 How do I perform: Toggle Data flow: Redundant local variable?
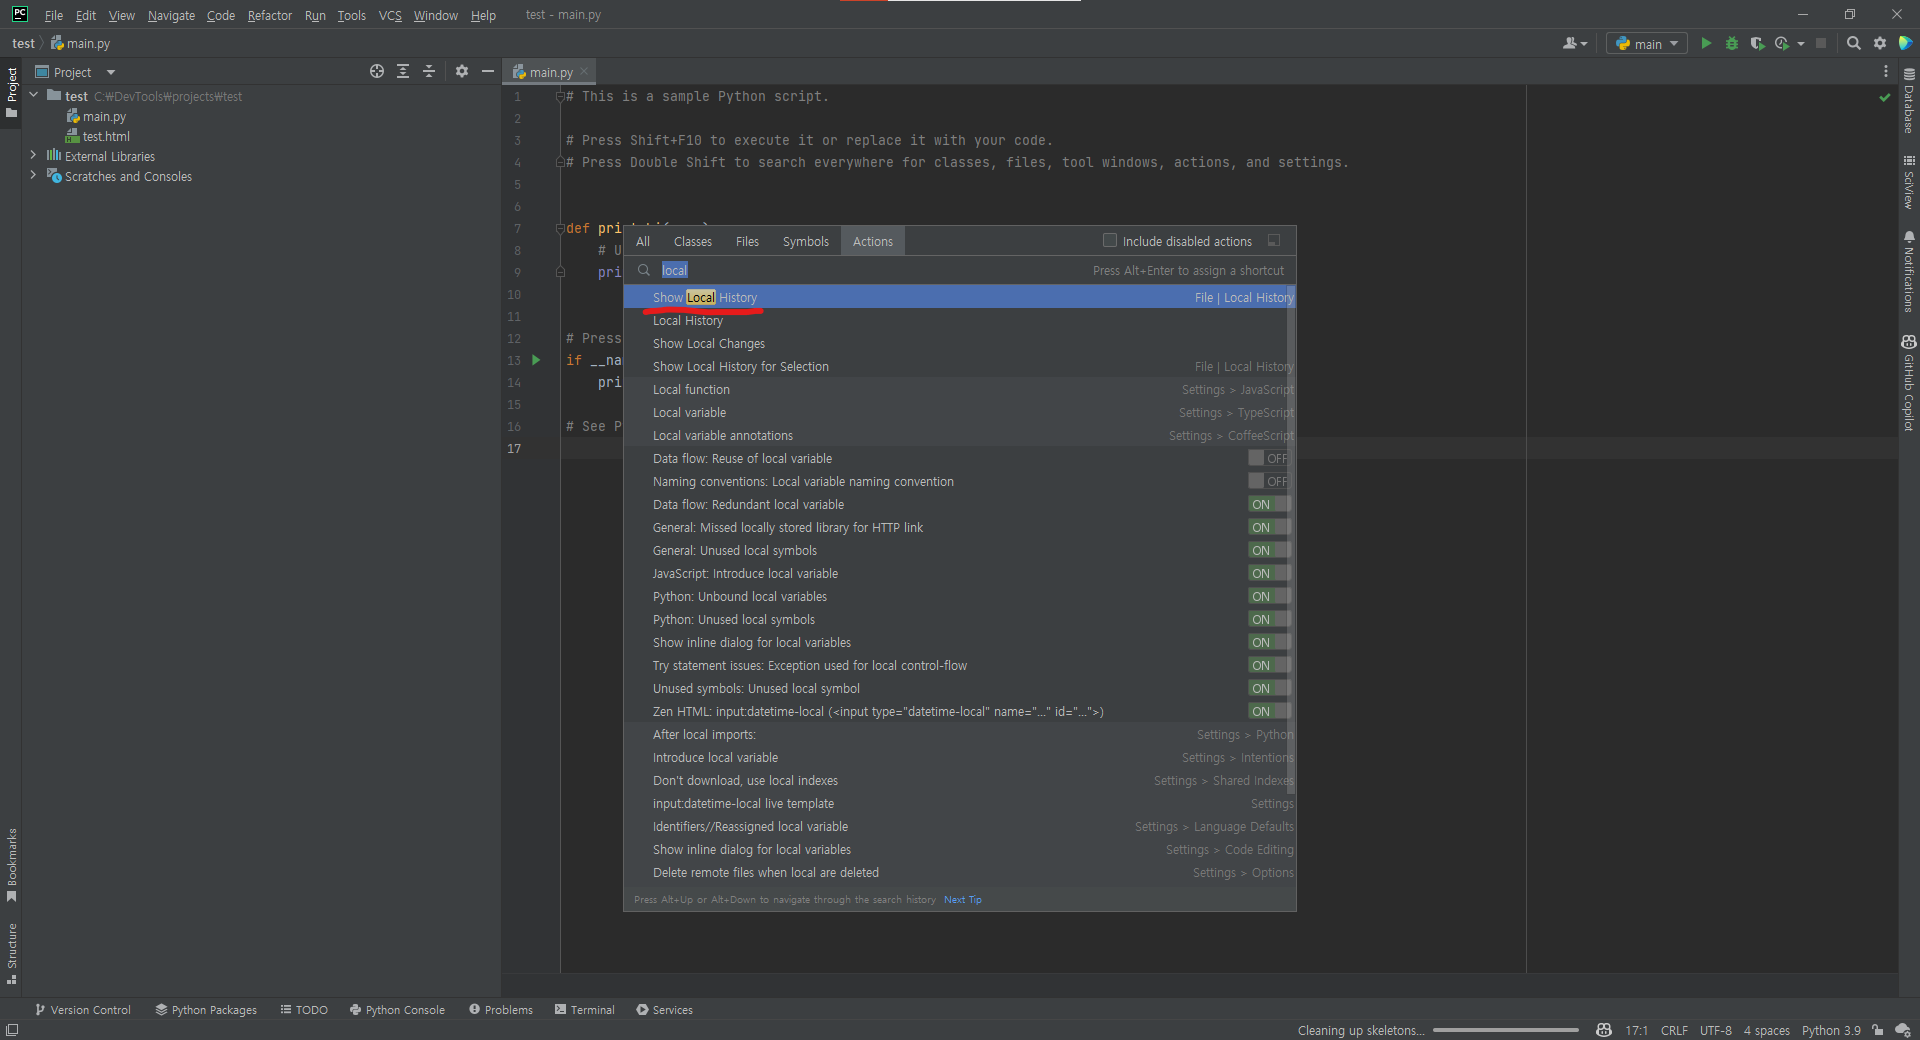(x=1269, y=504)
